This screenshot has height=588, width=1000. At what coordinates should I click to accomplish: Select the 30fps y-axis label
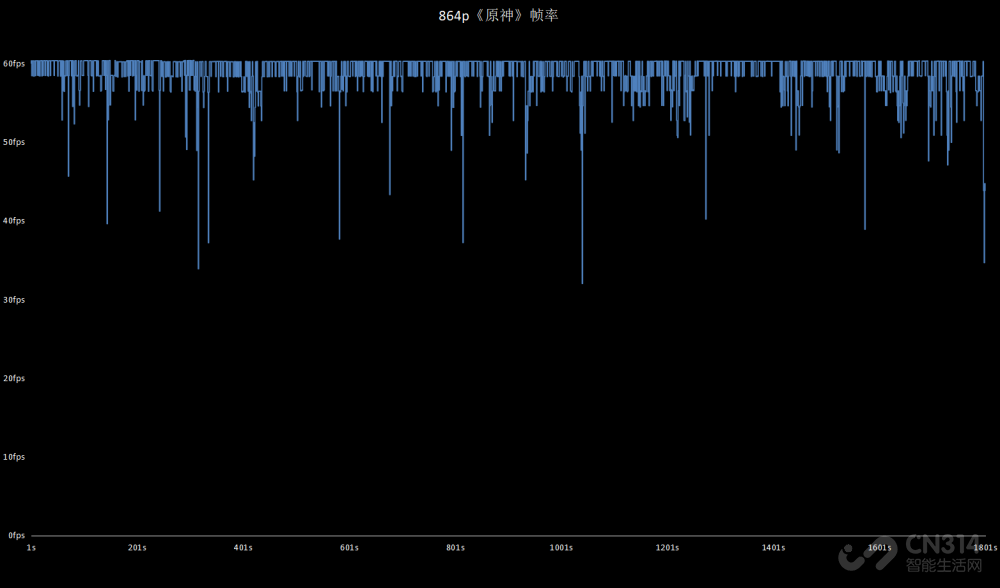14,300
